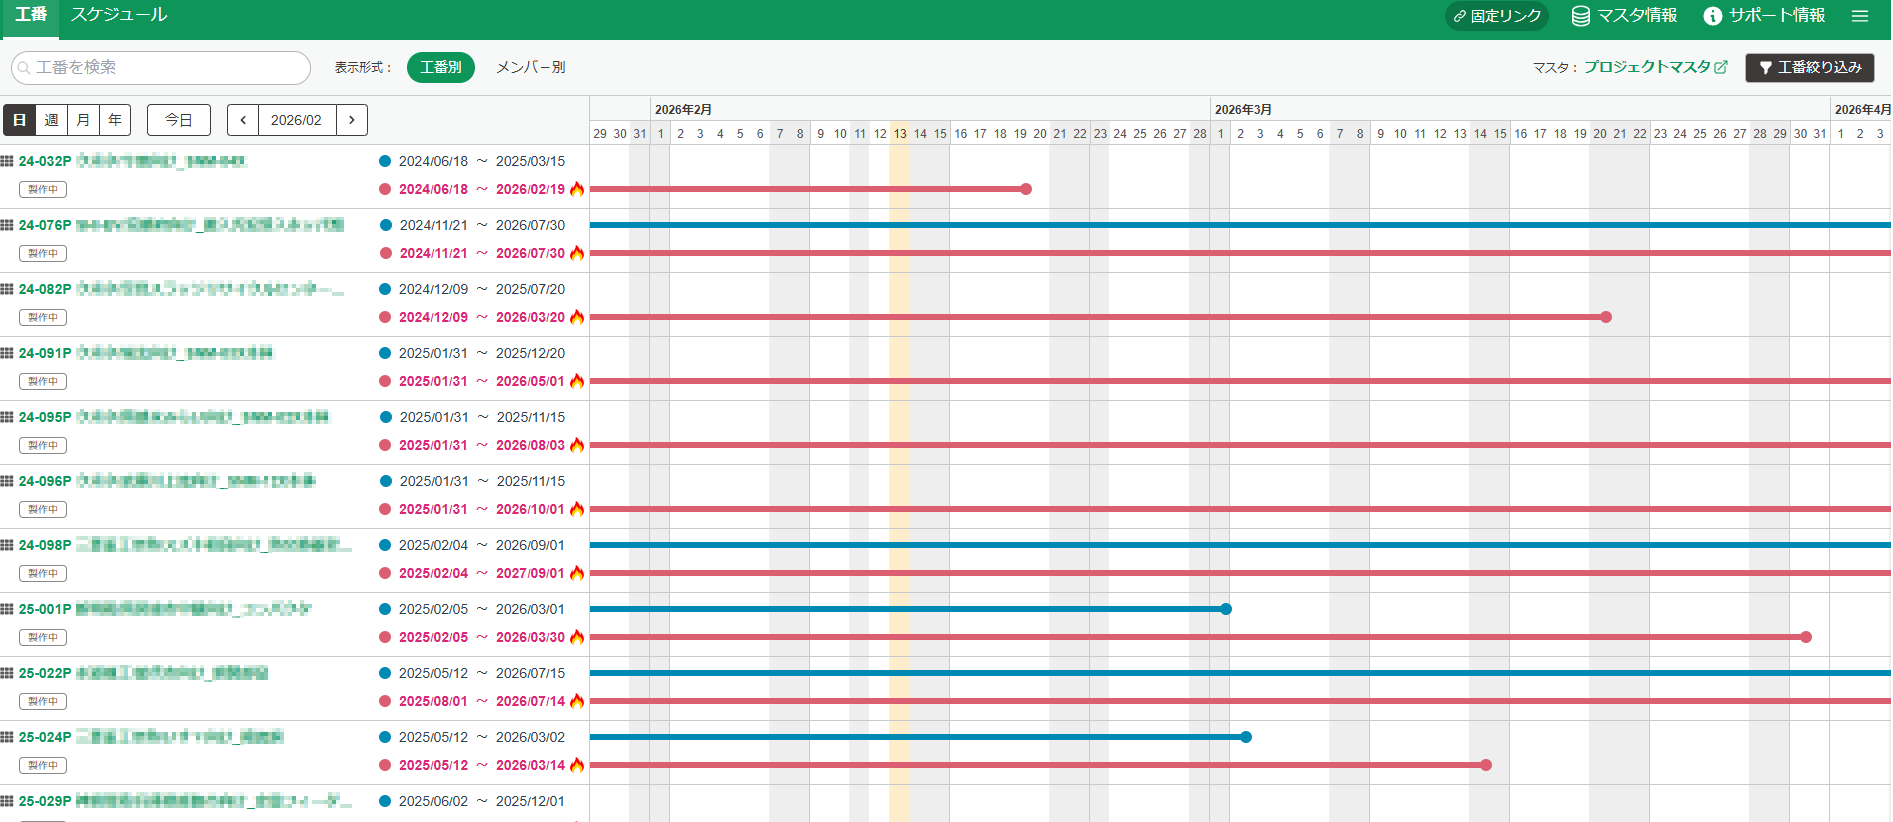
Task: Open the 固定リンク button
Action: pos(1496,16)
